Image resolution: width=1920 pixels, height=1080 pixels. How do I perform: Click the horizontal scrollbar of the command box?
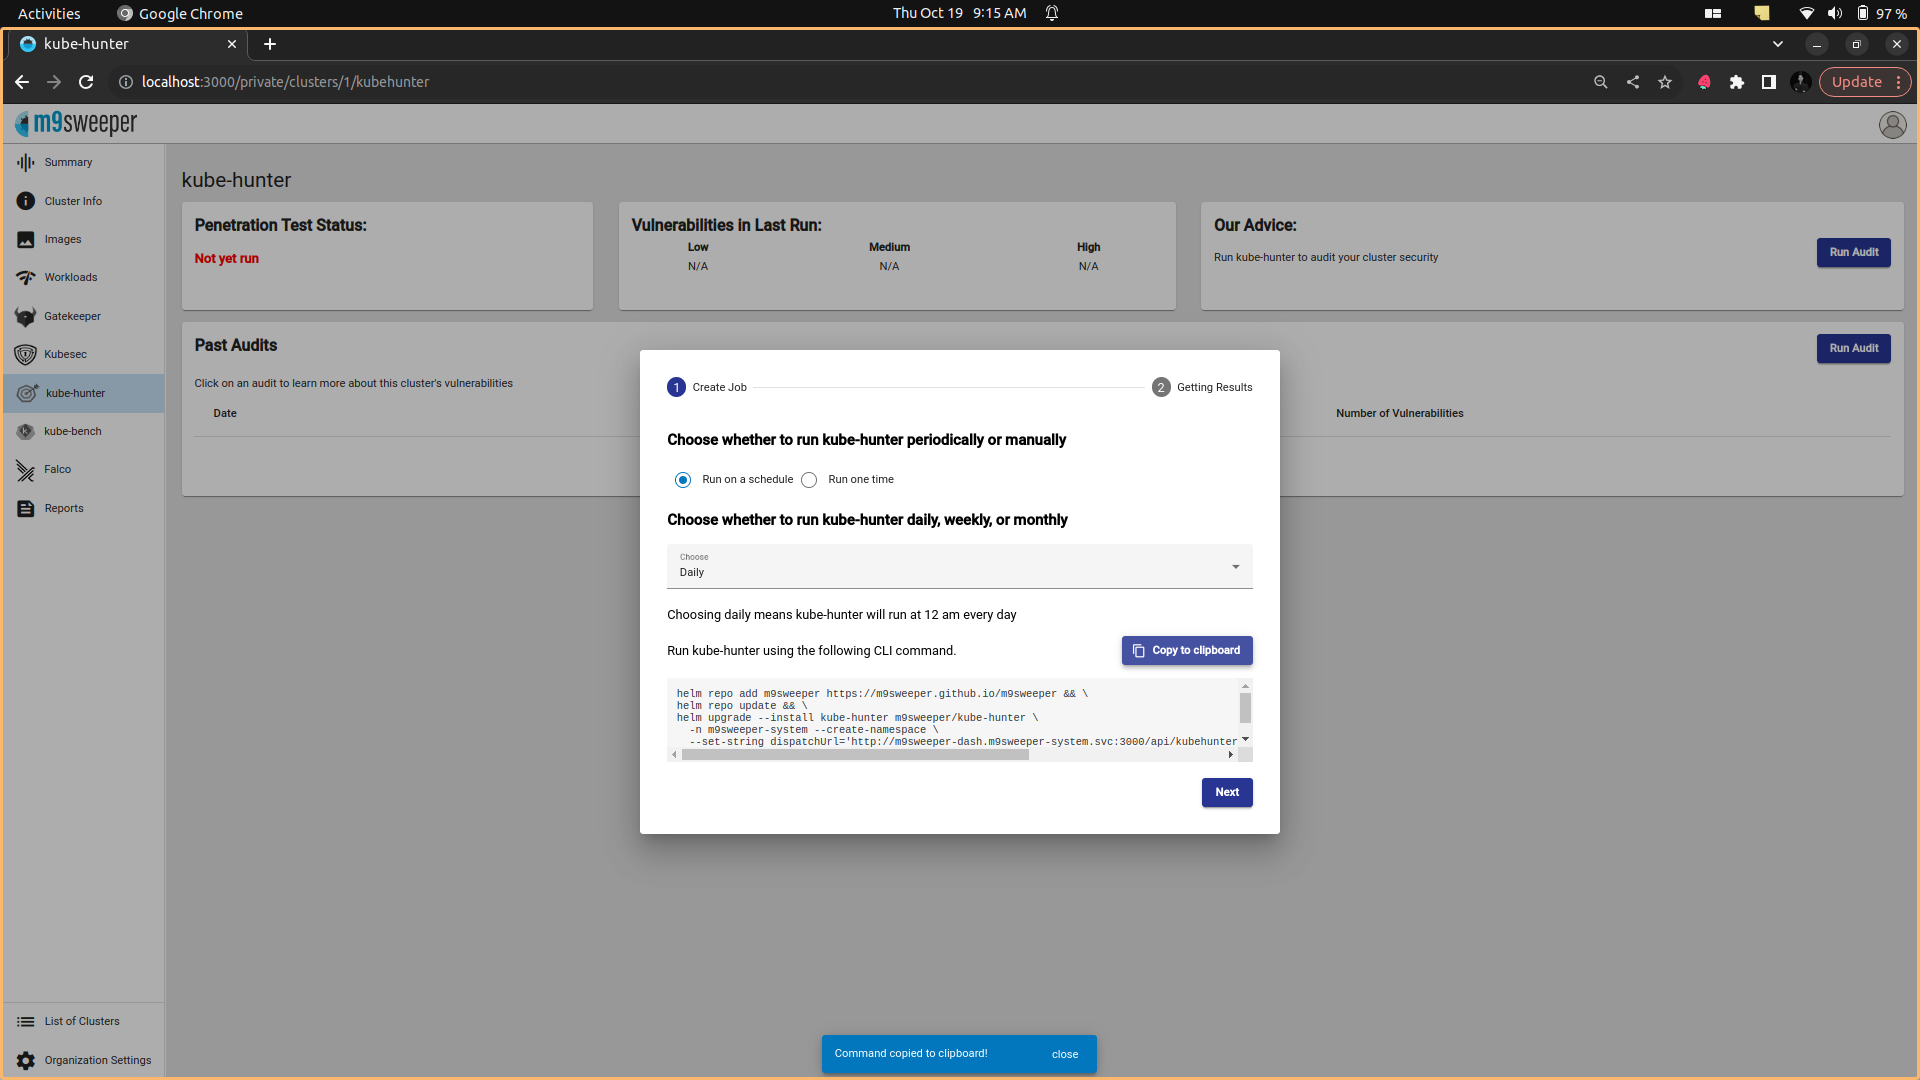pyautogui.click(x=855, y=755)
